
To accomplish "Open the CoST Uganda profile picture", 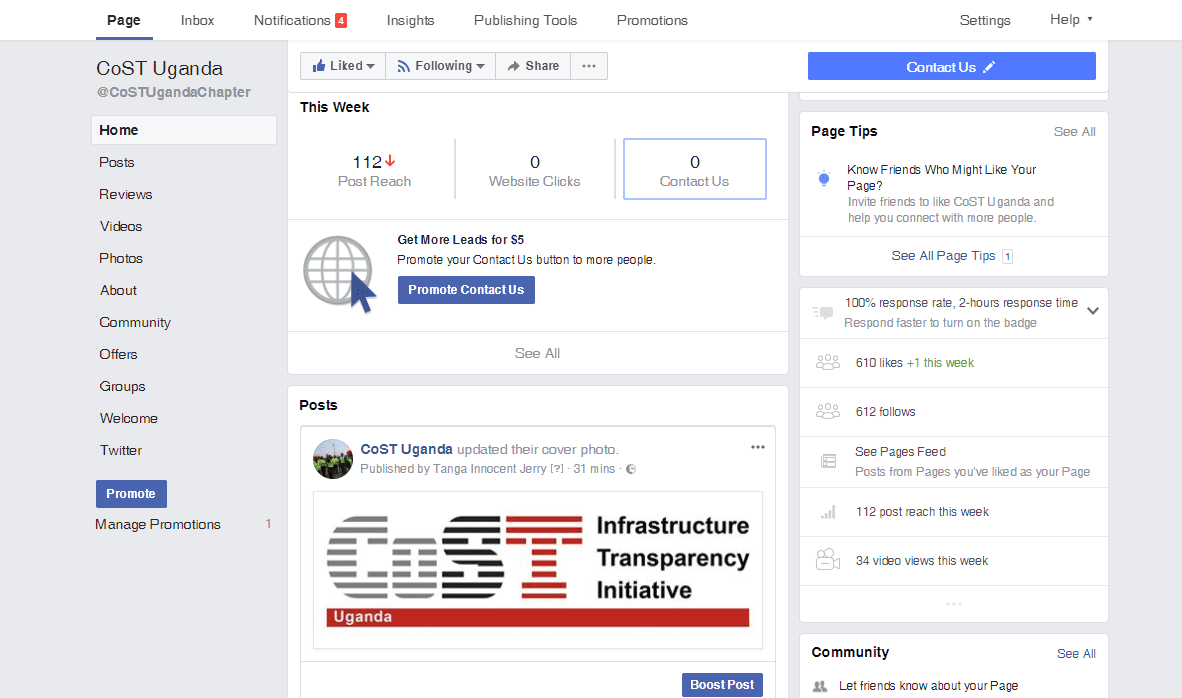I will pos(332,459).
